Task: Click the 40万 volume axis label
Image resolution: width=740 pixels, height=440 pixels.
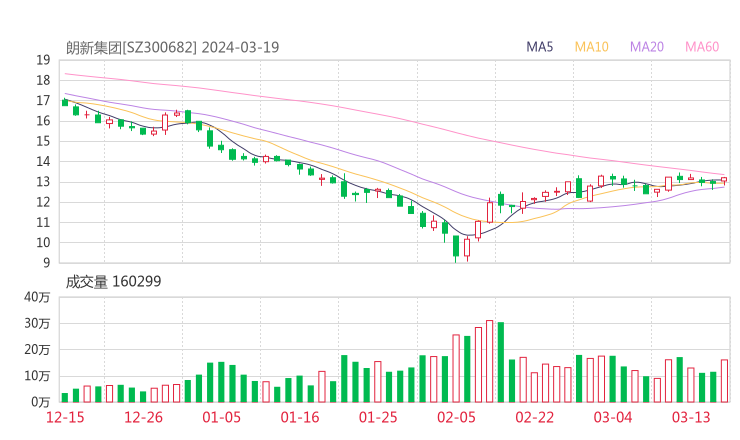Action: (37, 297)
